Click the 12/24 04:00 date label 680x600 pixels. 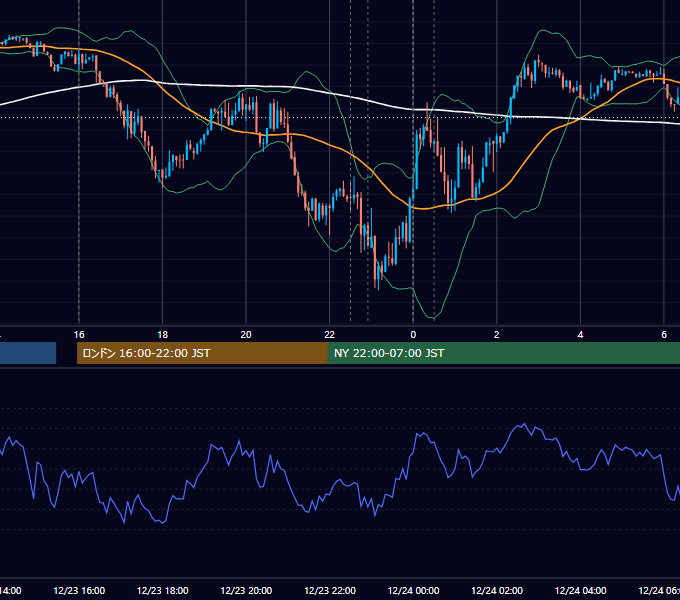pyautogui.click(x=581, y=590)
